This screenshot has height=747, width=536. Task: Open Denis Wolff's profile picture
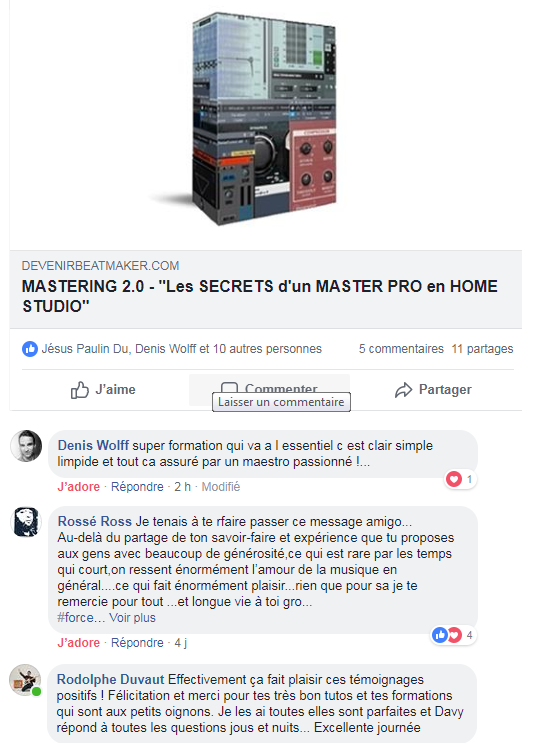tap(26, 446)
